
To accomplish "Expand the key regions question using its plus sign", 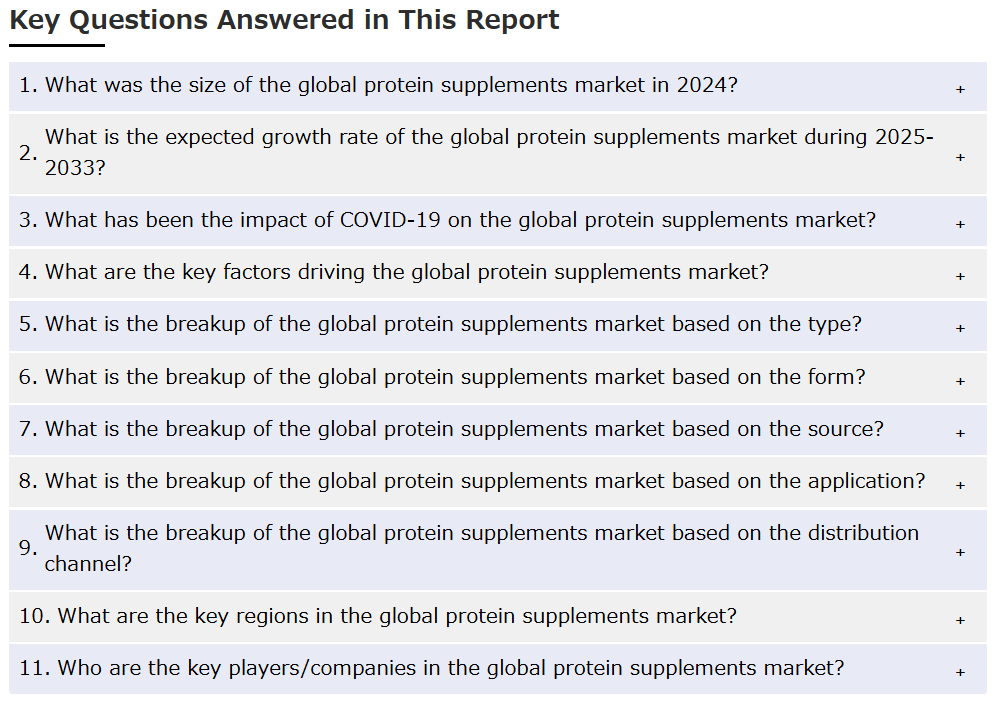I will [x=960, y=620].
